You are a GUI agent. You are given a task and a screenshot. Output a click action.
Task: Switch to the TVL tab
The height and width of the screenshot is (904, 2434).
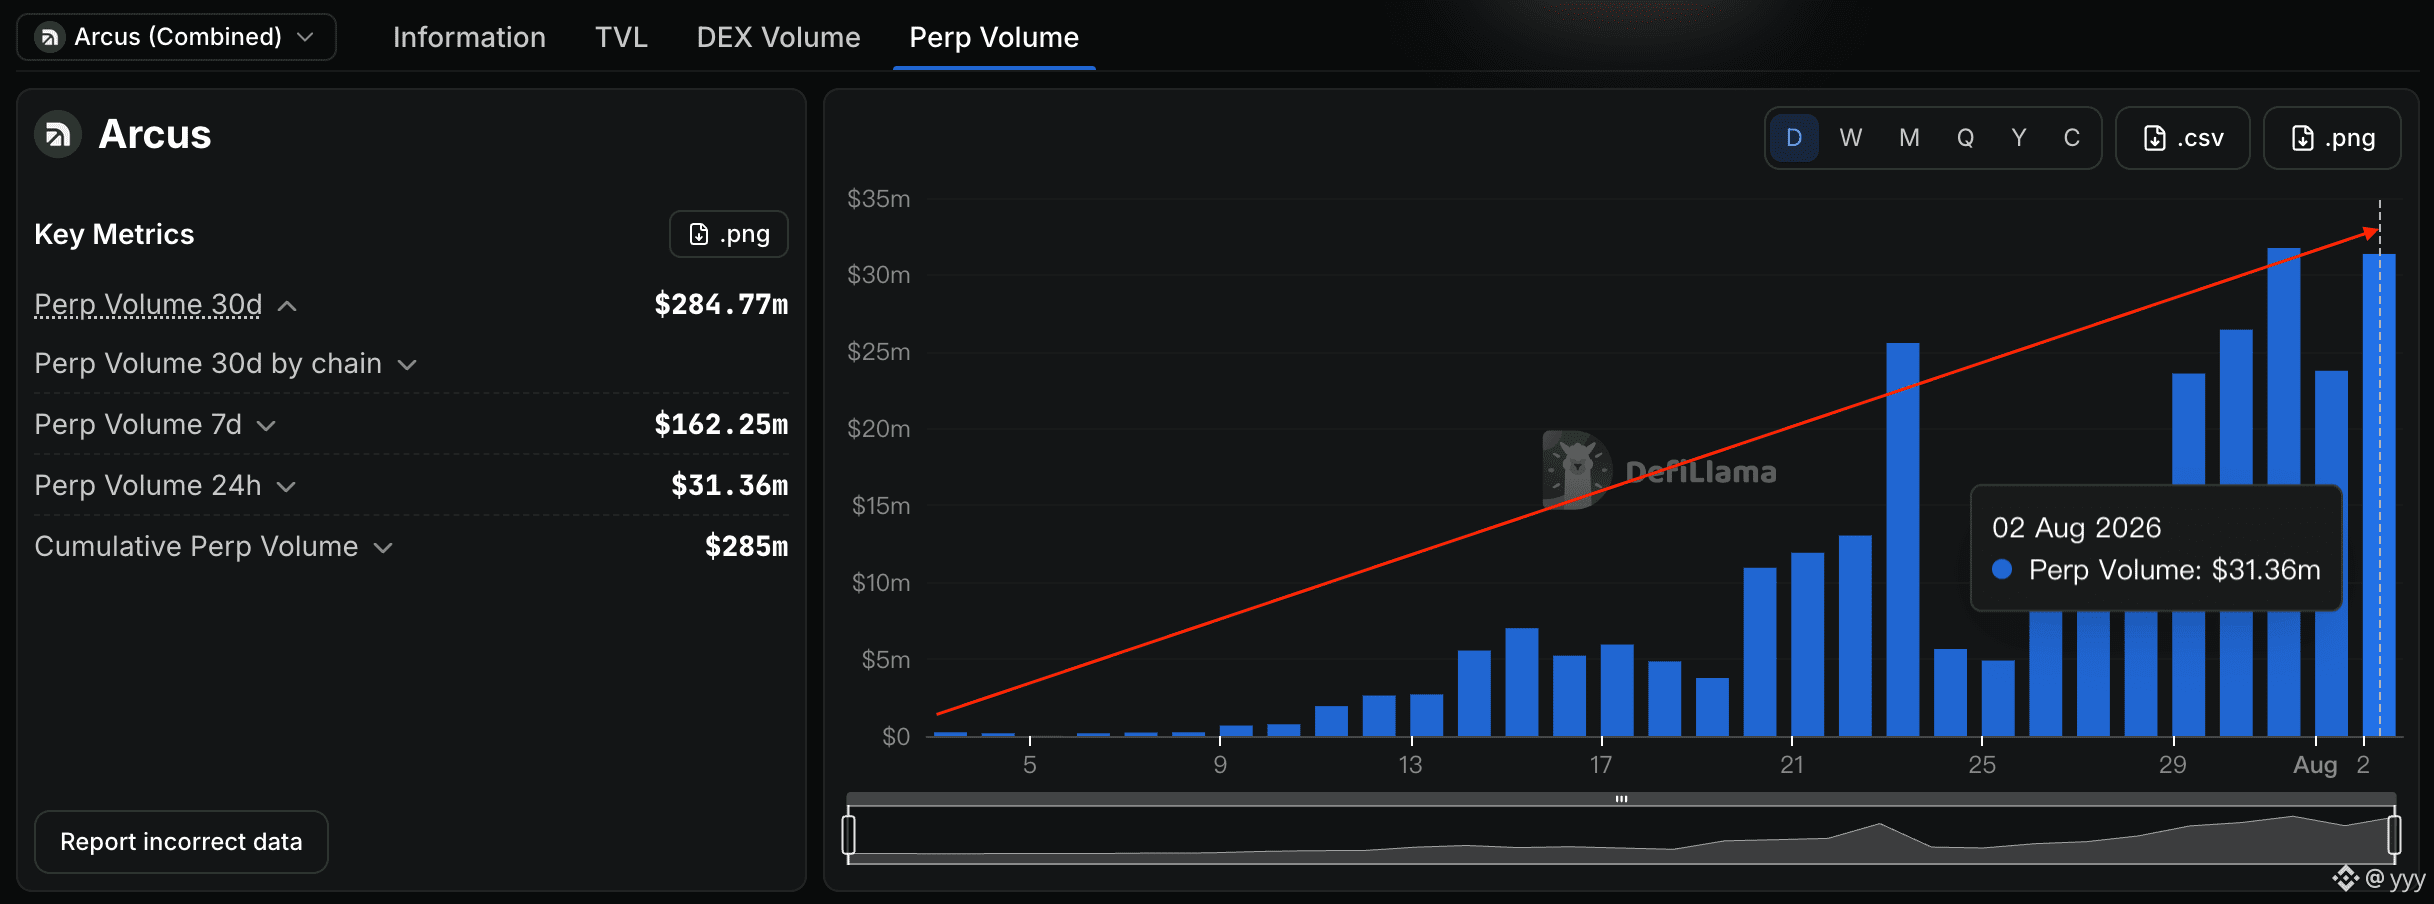pos(621,37)
